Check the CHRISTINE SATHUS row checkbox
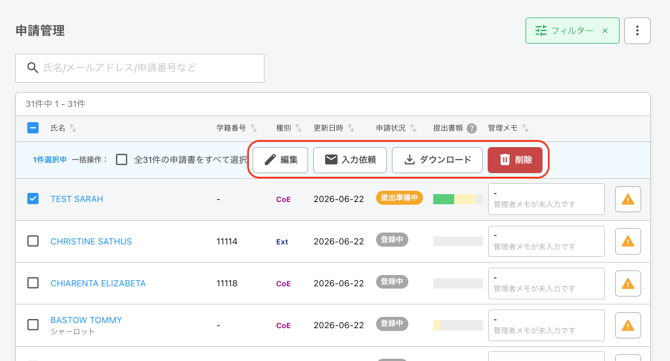Viewport: 670px width, 361px height. pos(33,241)
